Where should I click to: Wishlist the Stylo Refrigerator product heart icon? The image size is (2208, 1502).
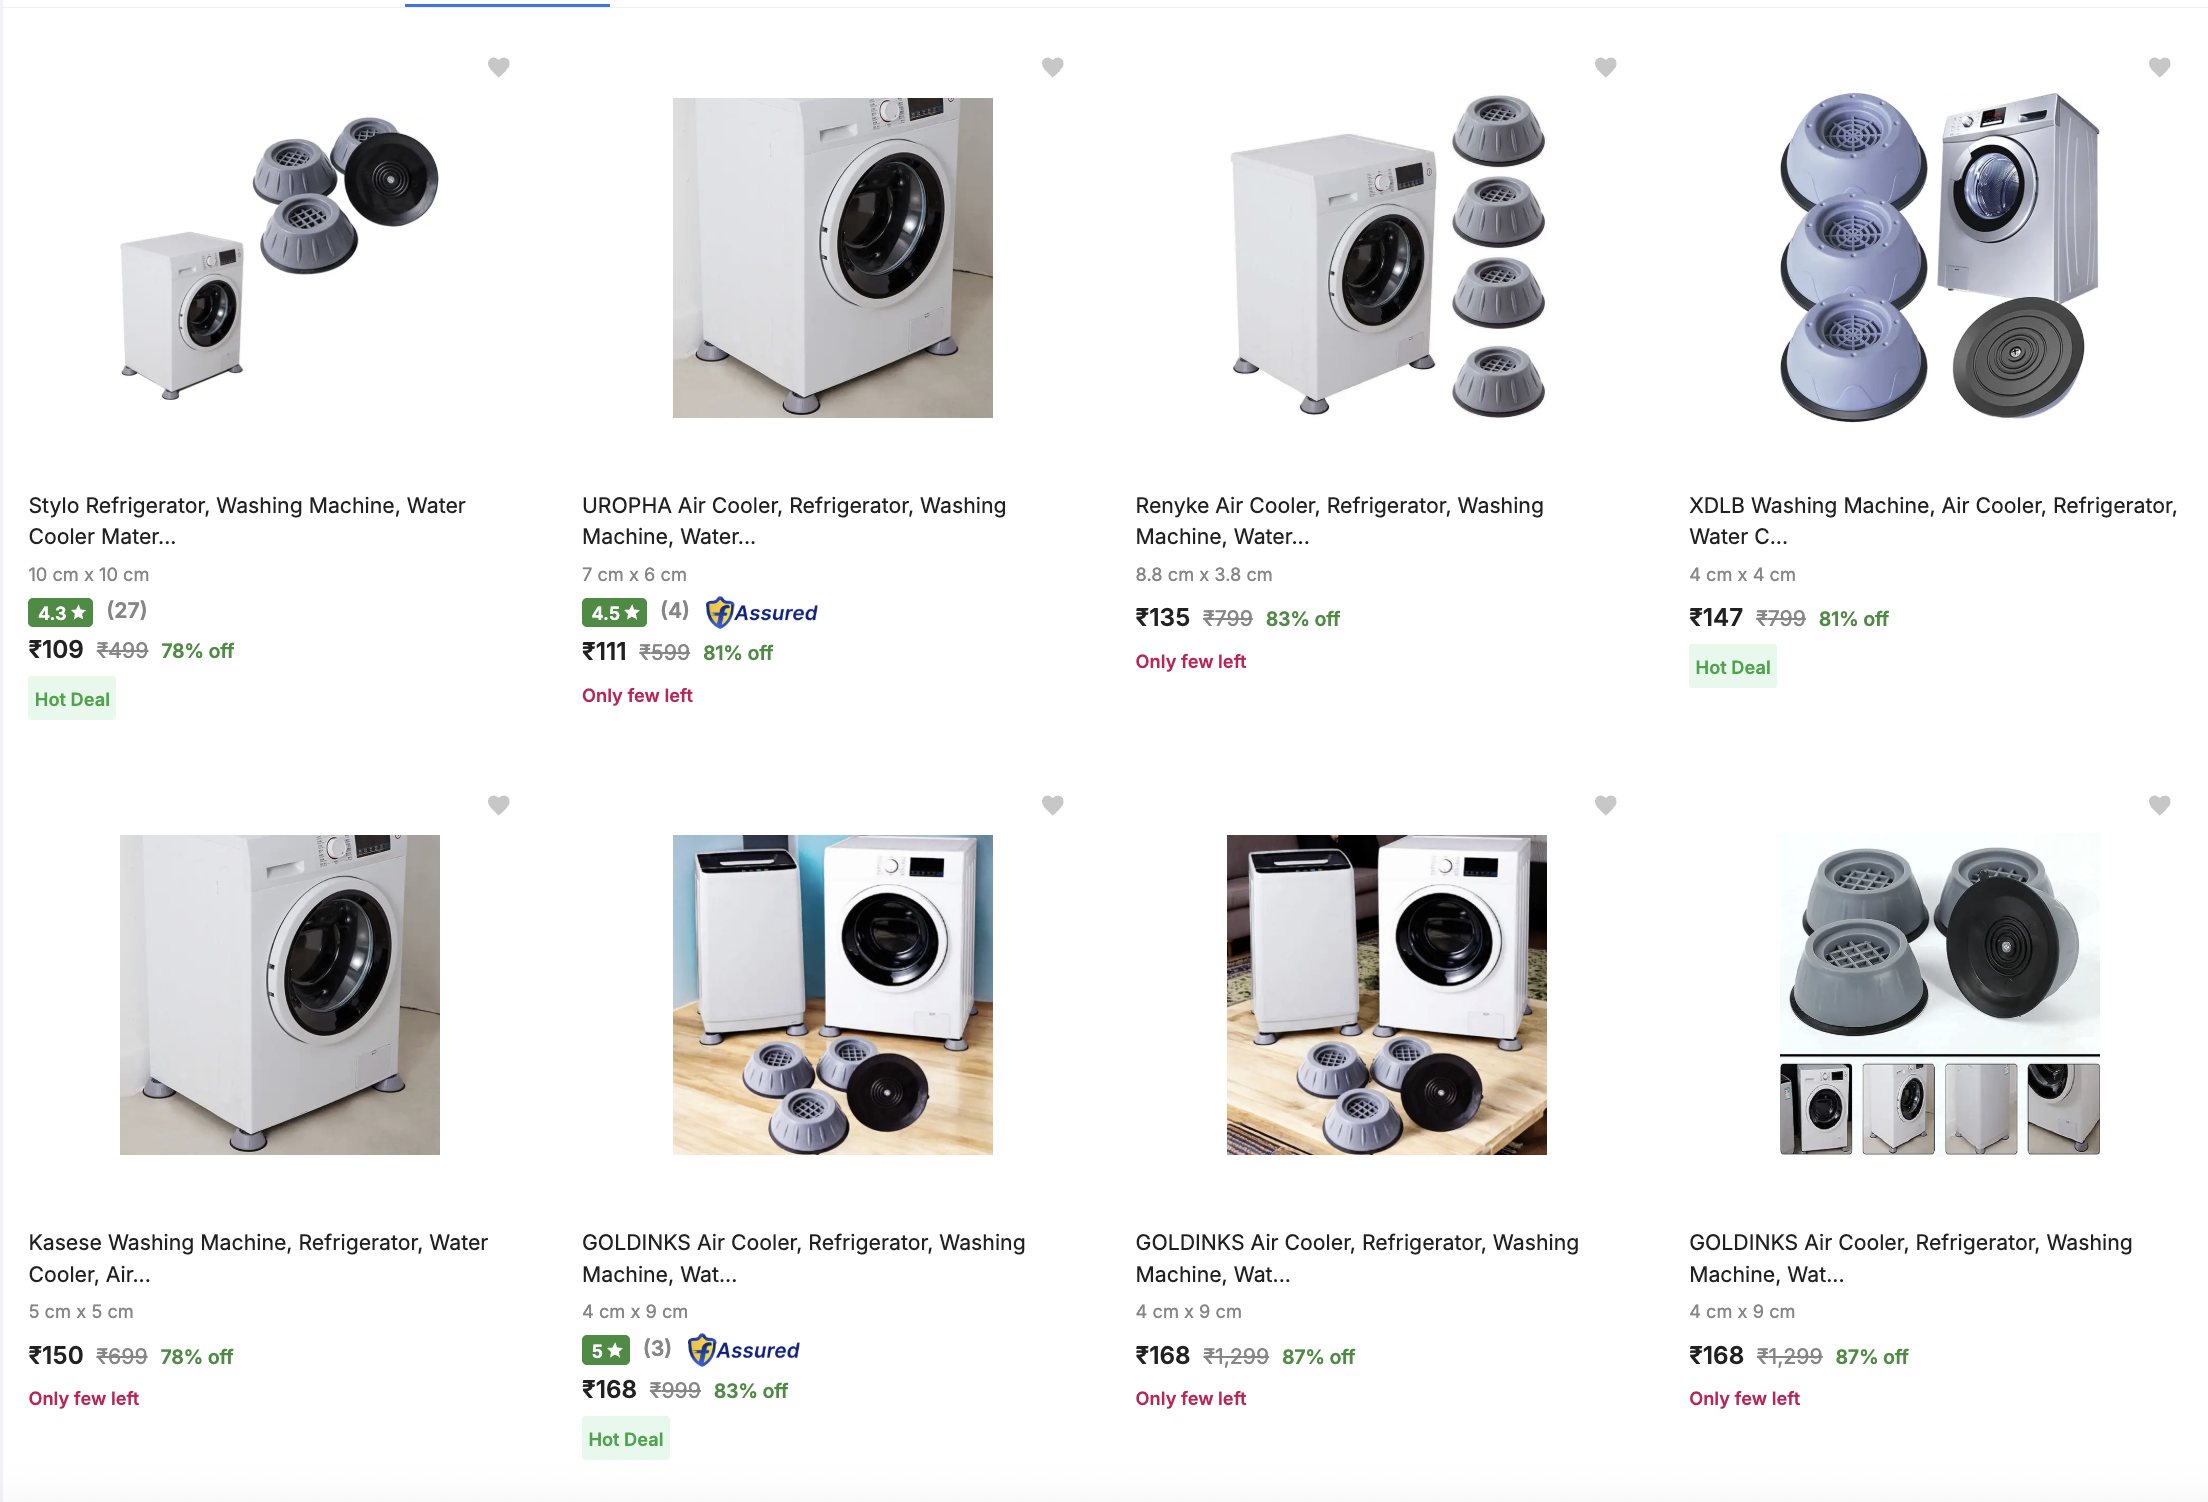point(498,67)
